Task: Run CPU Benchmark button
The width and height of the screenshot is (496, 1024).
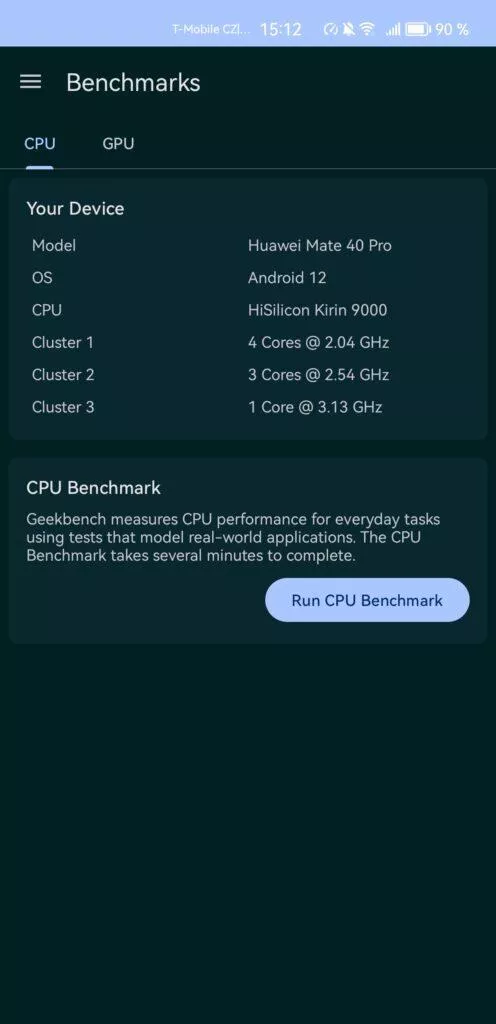Action: click(x=367, y=600)
